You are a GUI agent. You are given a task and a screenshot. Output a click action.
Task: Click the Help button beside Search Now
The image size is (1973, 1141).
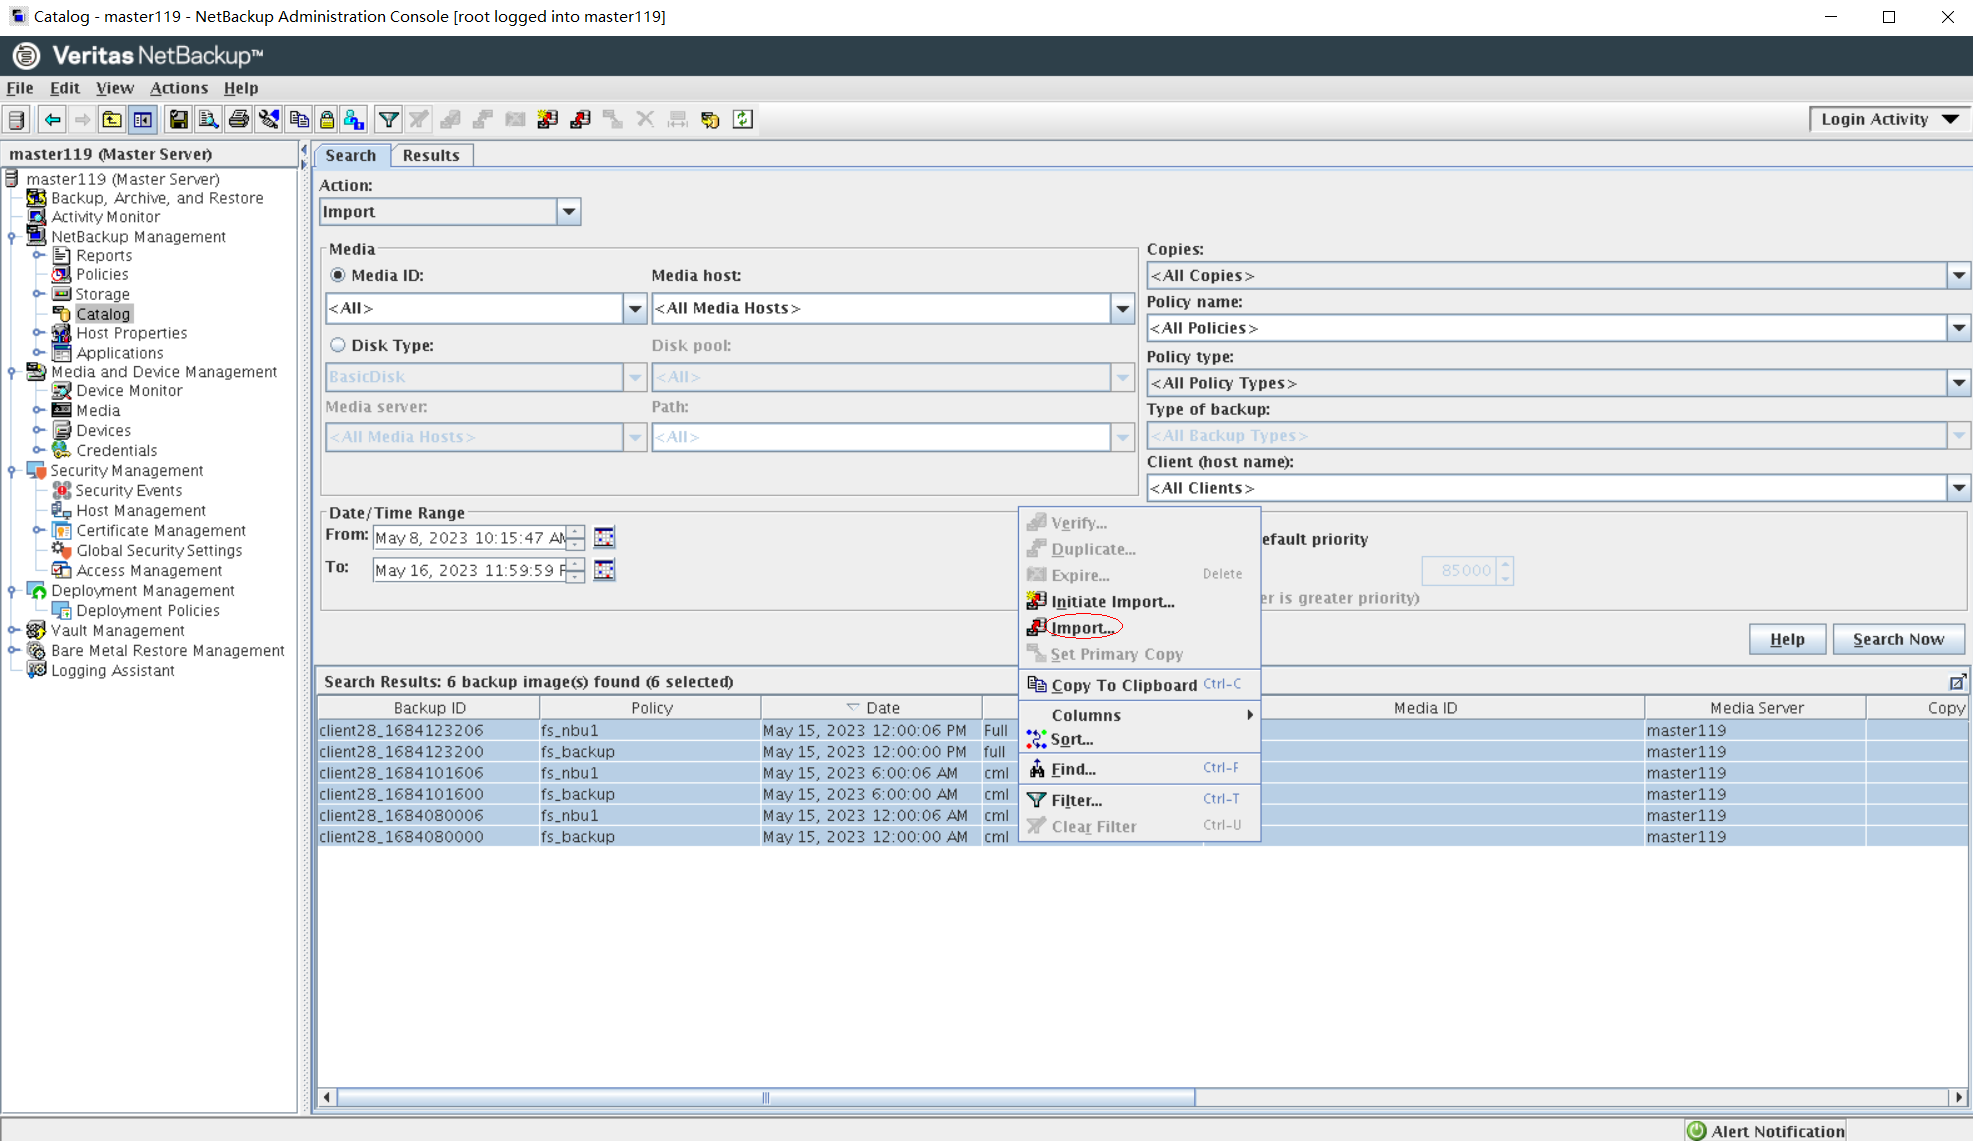(1786, 639)
